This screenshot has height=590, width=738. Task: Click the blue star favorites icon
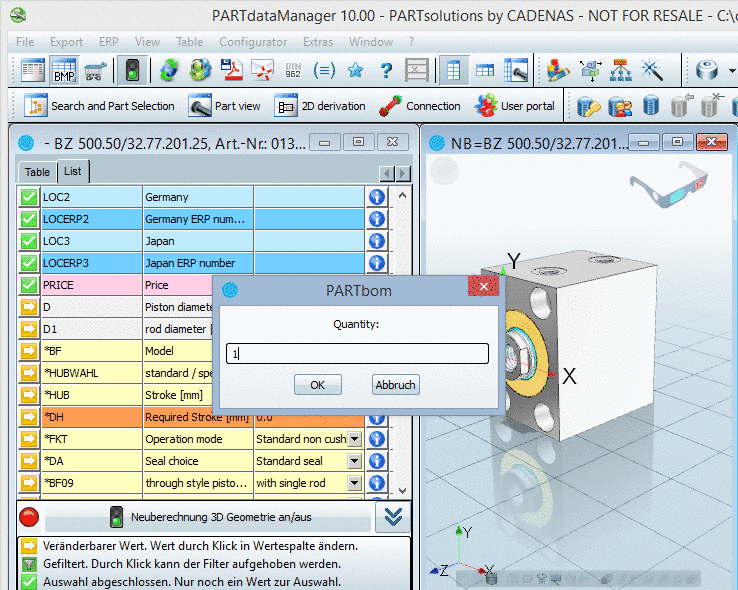click(355, 71)
